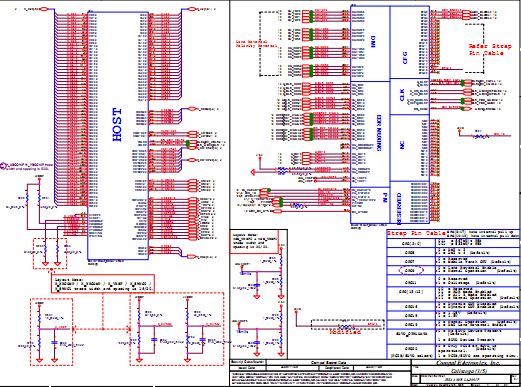Click the 'Lane Reversal' red annotation near DMI
The image size is (521, 387).
256,44
